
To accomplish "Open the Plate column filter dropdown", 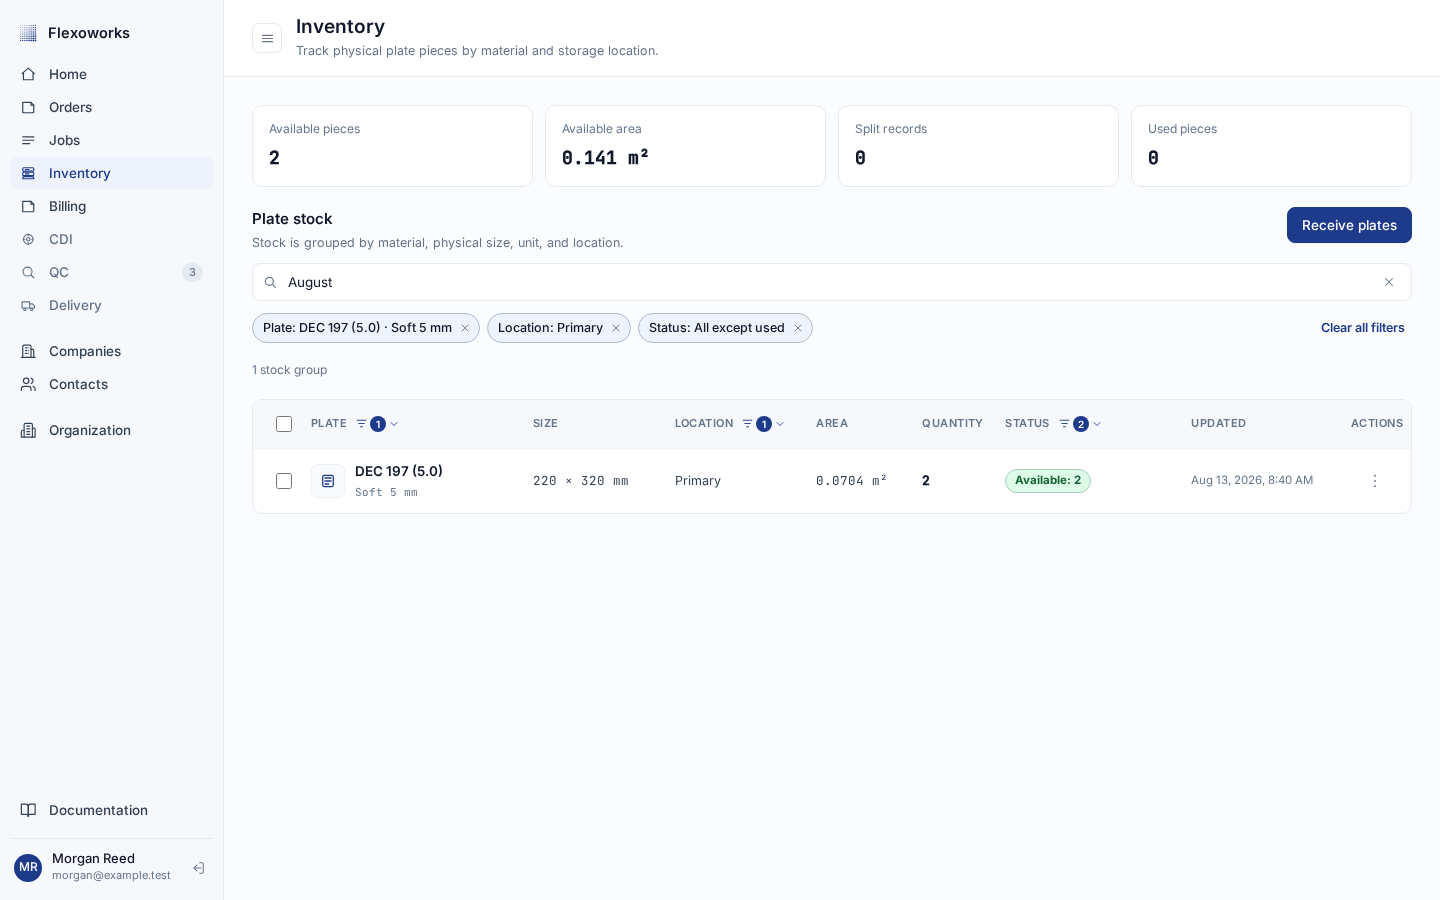I will pos(377,424).
